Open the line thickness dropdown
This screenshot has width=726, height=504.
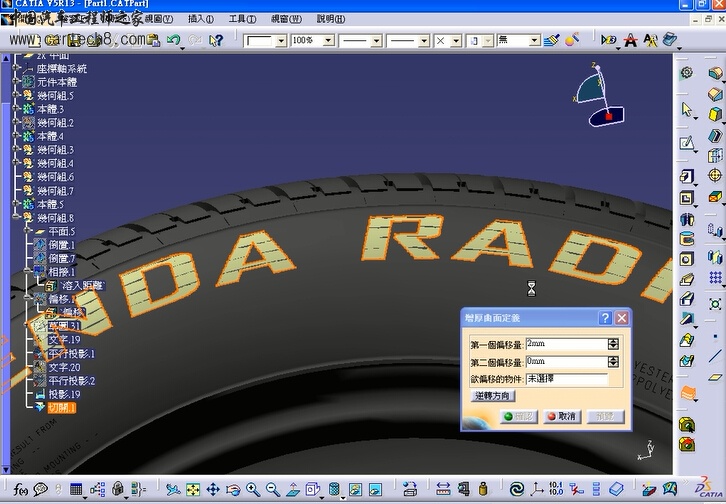(x=376, y=41)
